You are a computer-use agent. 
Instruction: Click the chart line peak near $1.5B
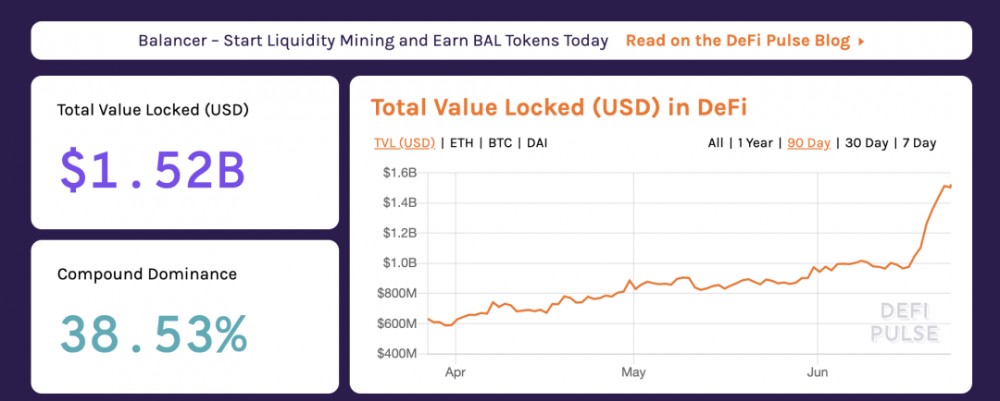(x=943, y=185)
